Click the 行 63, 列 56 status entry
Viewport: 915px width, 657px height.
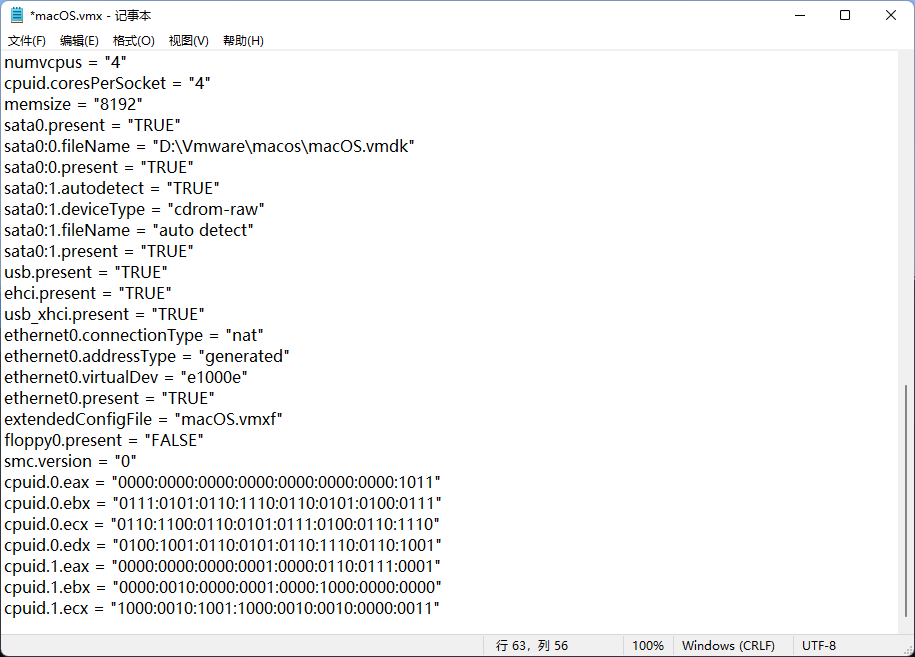pos(532,645)
